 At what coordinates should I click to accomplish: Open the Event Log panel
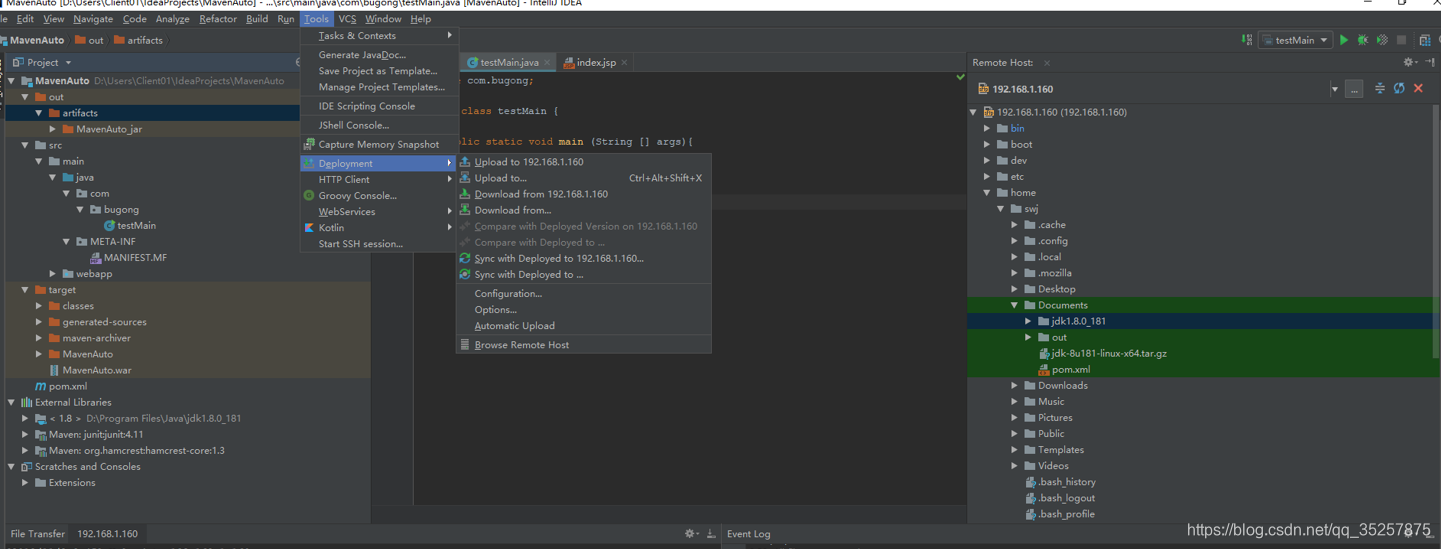[748, 534]
